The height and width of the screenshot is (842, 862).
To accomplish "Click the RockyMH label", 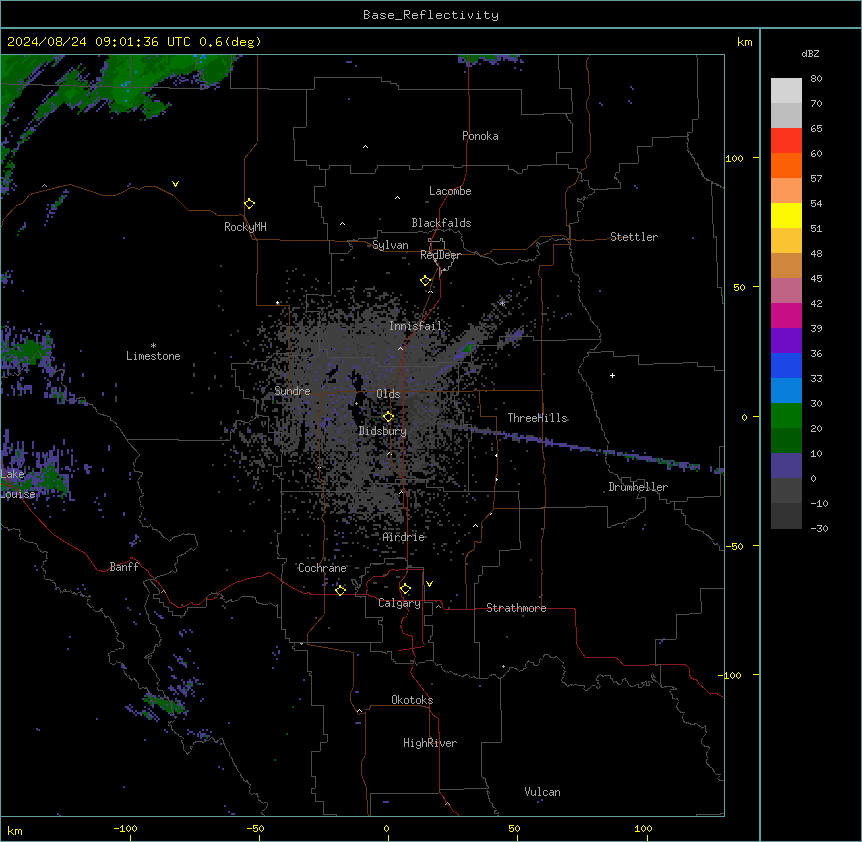I will pos(245,227).
